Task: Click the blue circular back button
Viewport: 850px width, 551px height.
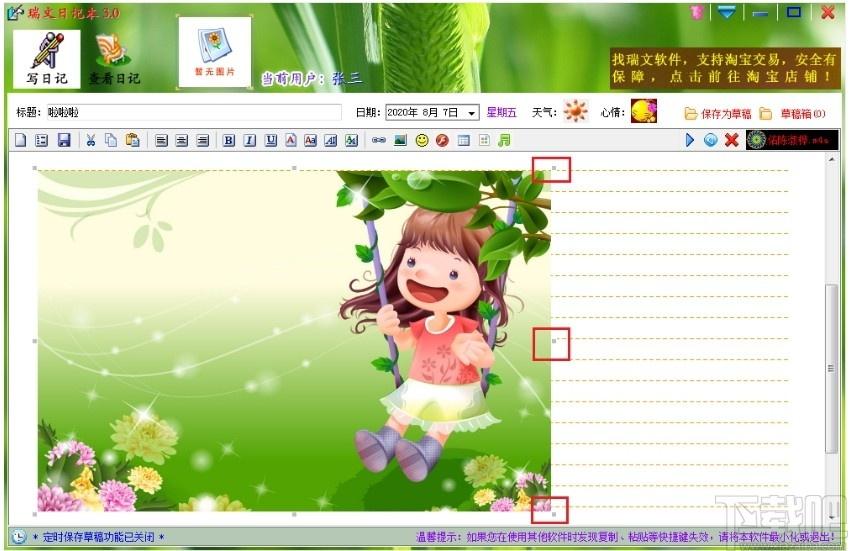Action: pyautogui.click(x=711, y=140)
